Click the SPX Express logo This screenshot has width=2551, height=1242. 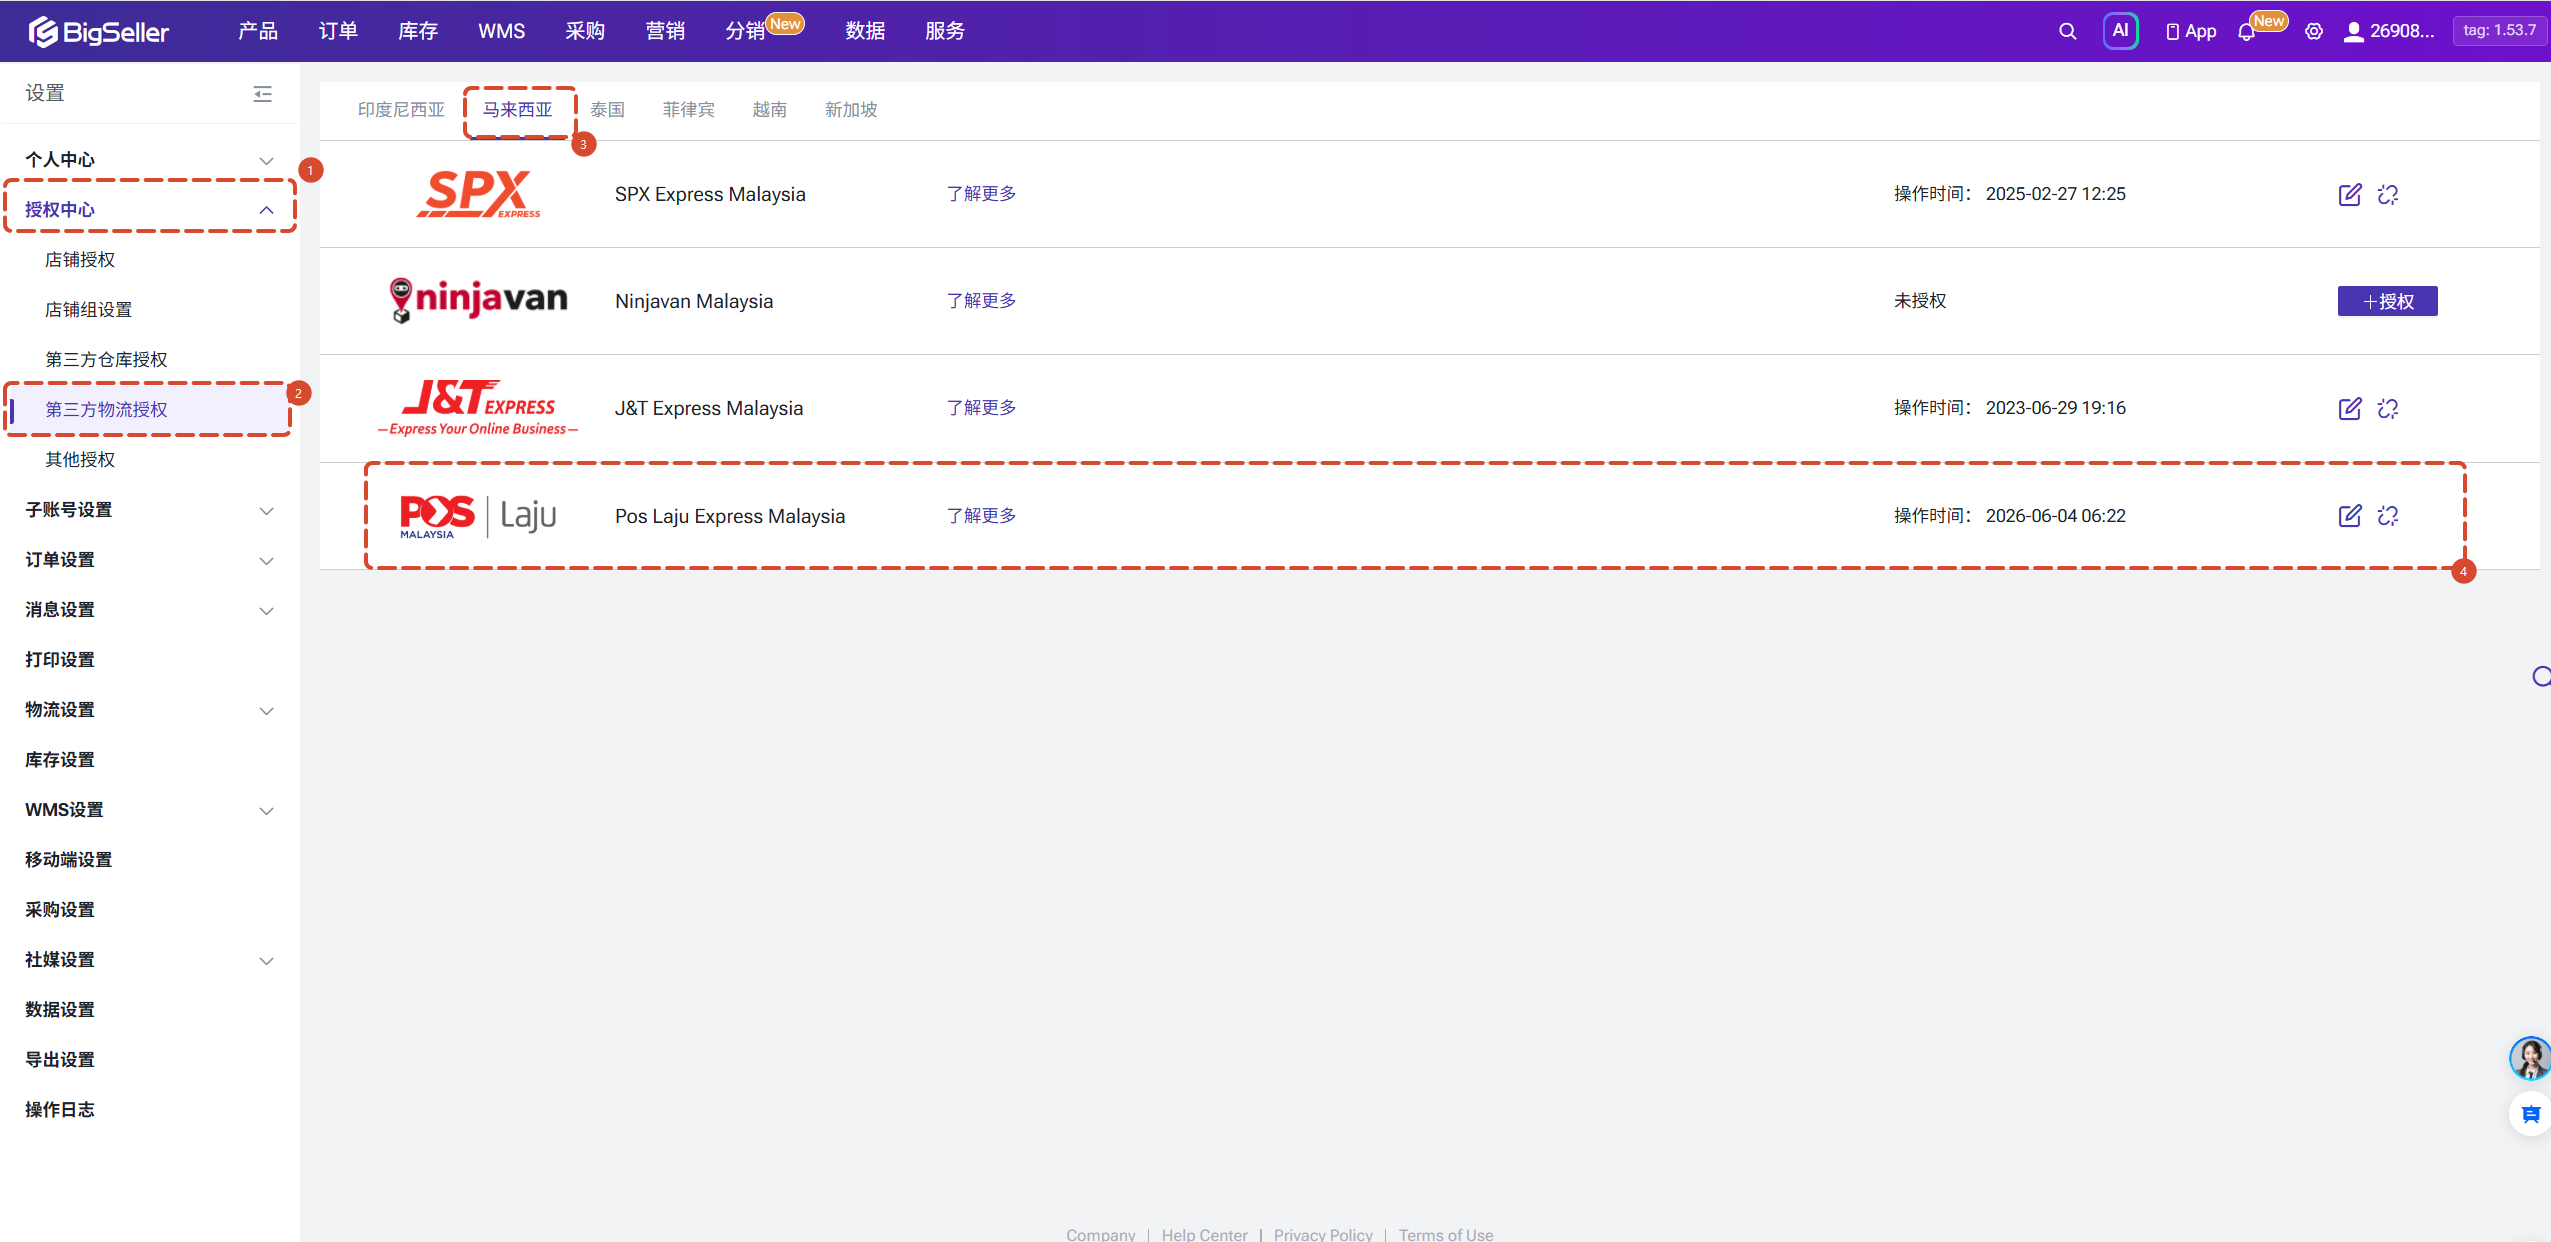[x=478, y=194]
